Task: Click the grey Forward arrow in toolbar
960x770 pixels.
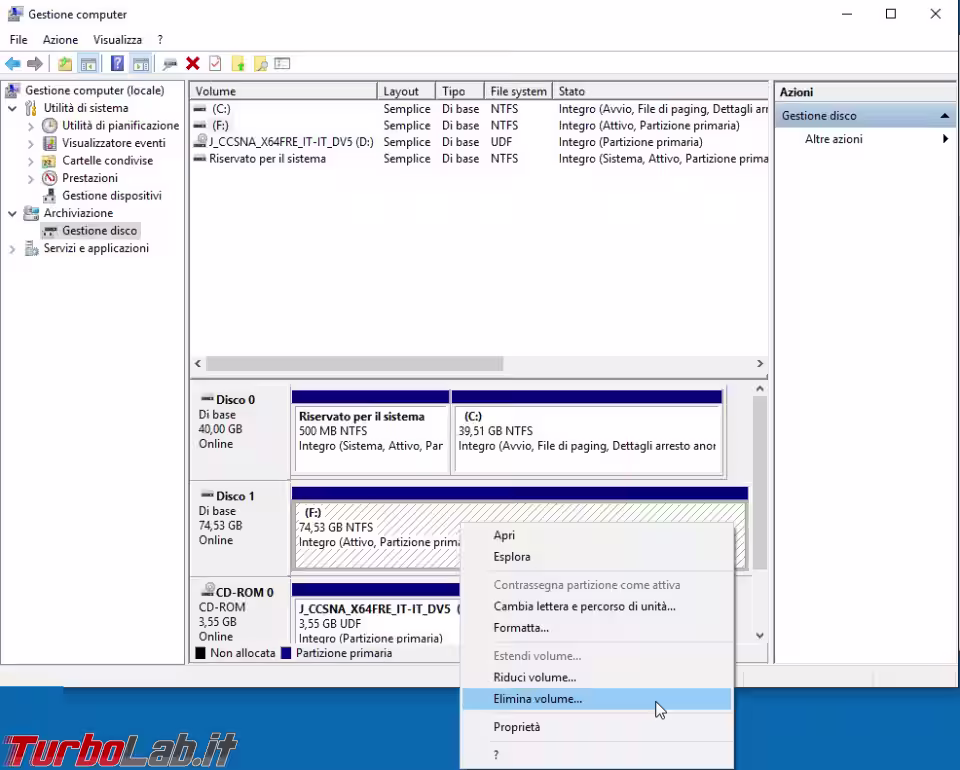Action: [35, 64]
